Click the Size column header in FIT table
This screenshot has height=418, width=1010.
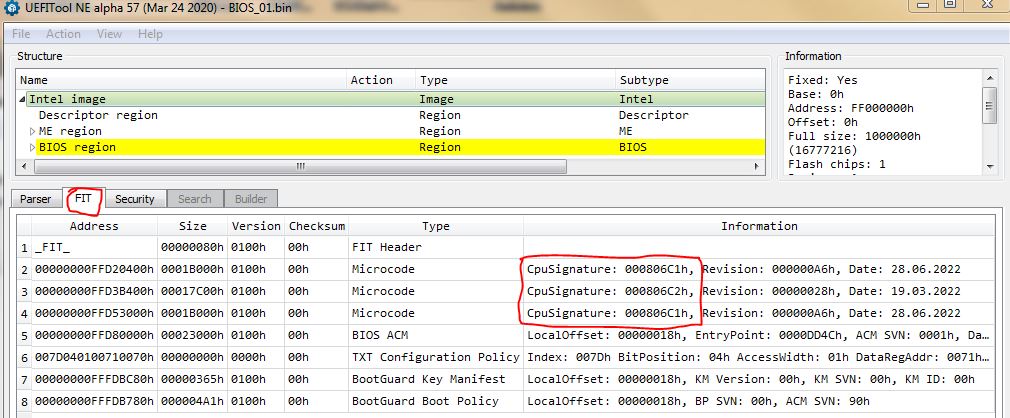tap(193, 226)
